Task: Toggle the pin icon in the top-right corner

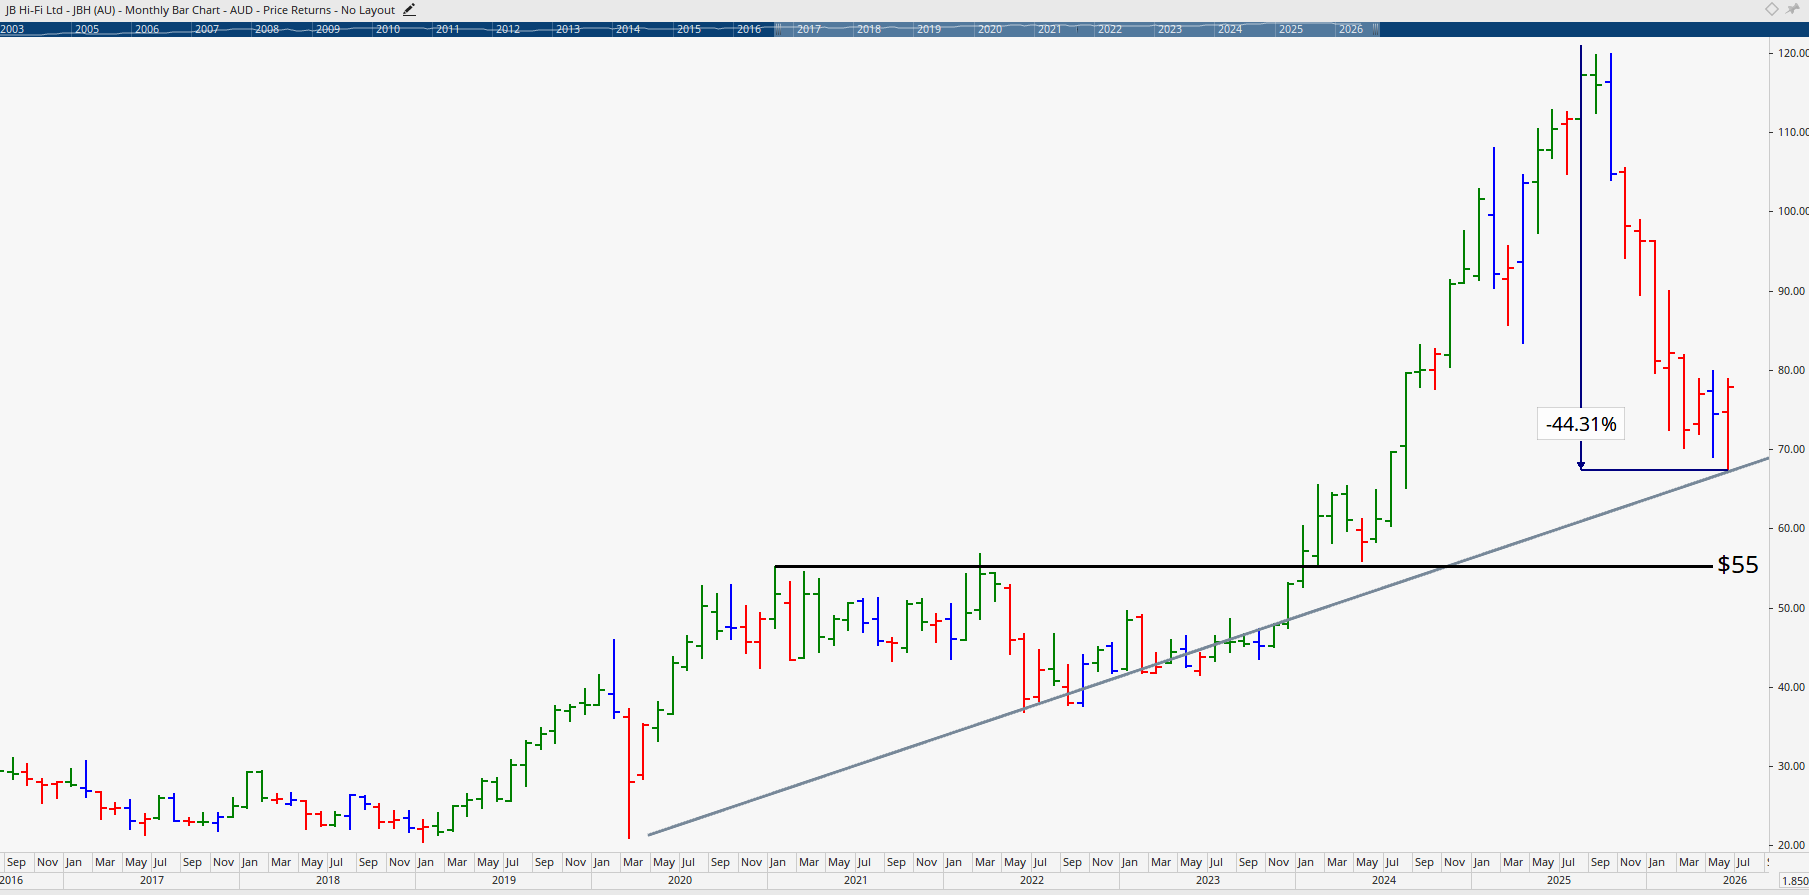Action: point(1793,9)
